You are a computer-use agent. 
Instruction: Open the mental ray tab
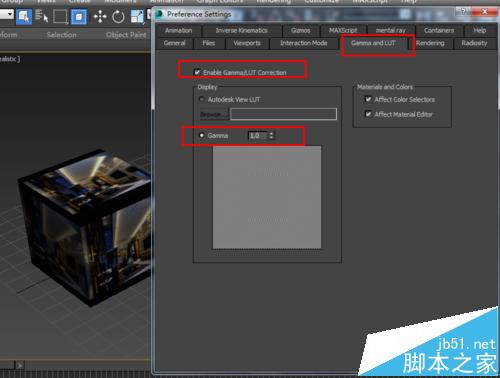tap(391, 30)
